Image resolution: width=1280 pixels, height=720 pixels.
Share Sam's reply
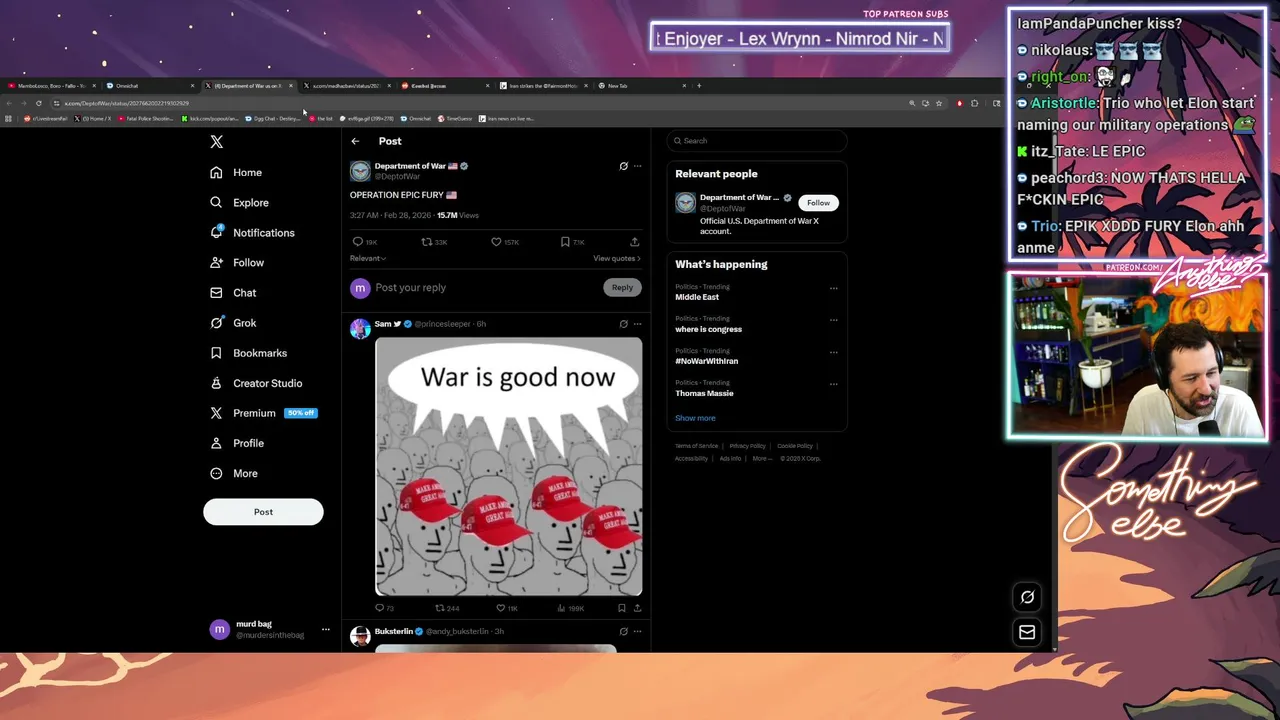(637, 608)
